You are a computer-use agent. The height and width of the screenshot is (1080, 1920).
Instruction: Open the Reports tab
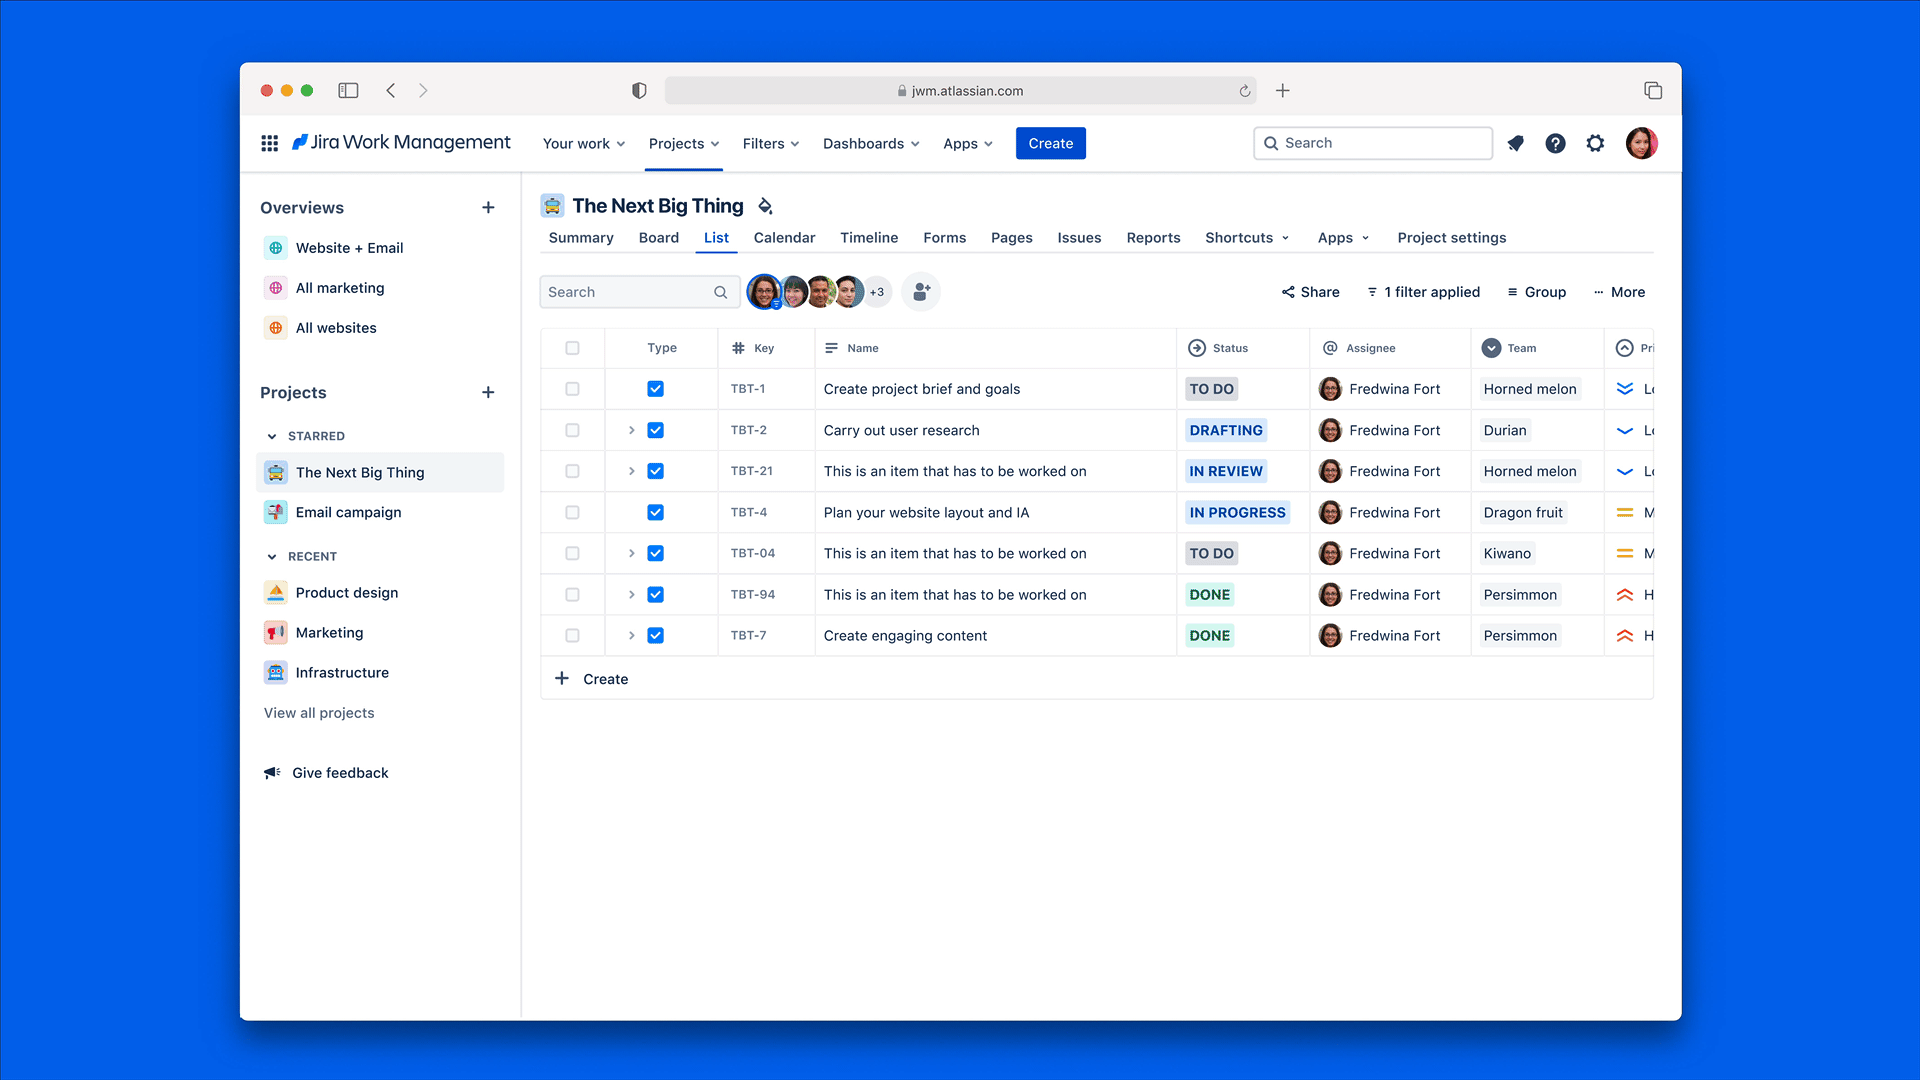point(1153,237)
